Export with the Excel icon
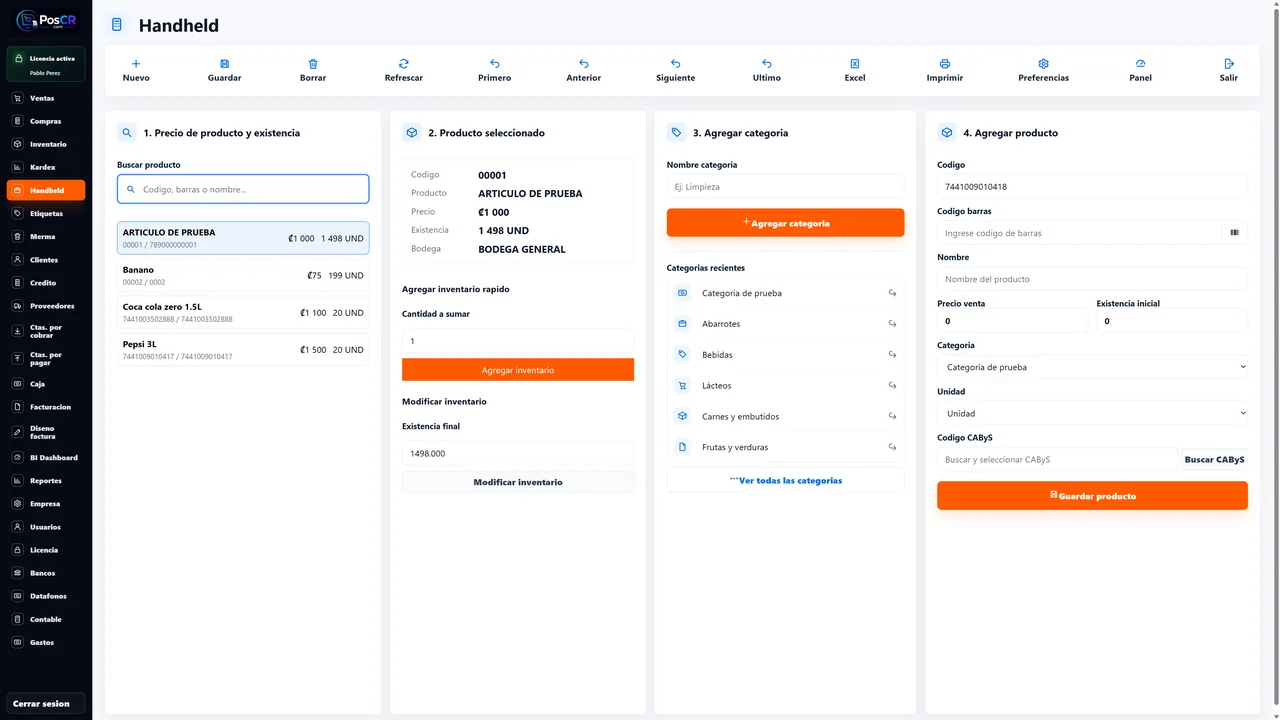The height and width of the screenshot is (720, 1280). (855, 63)
